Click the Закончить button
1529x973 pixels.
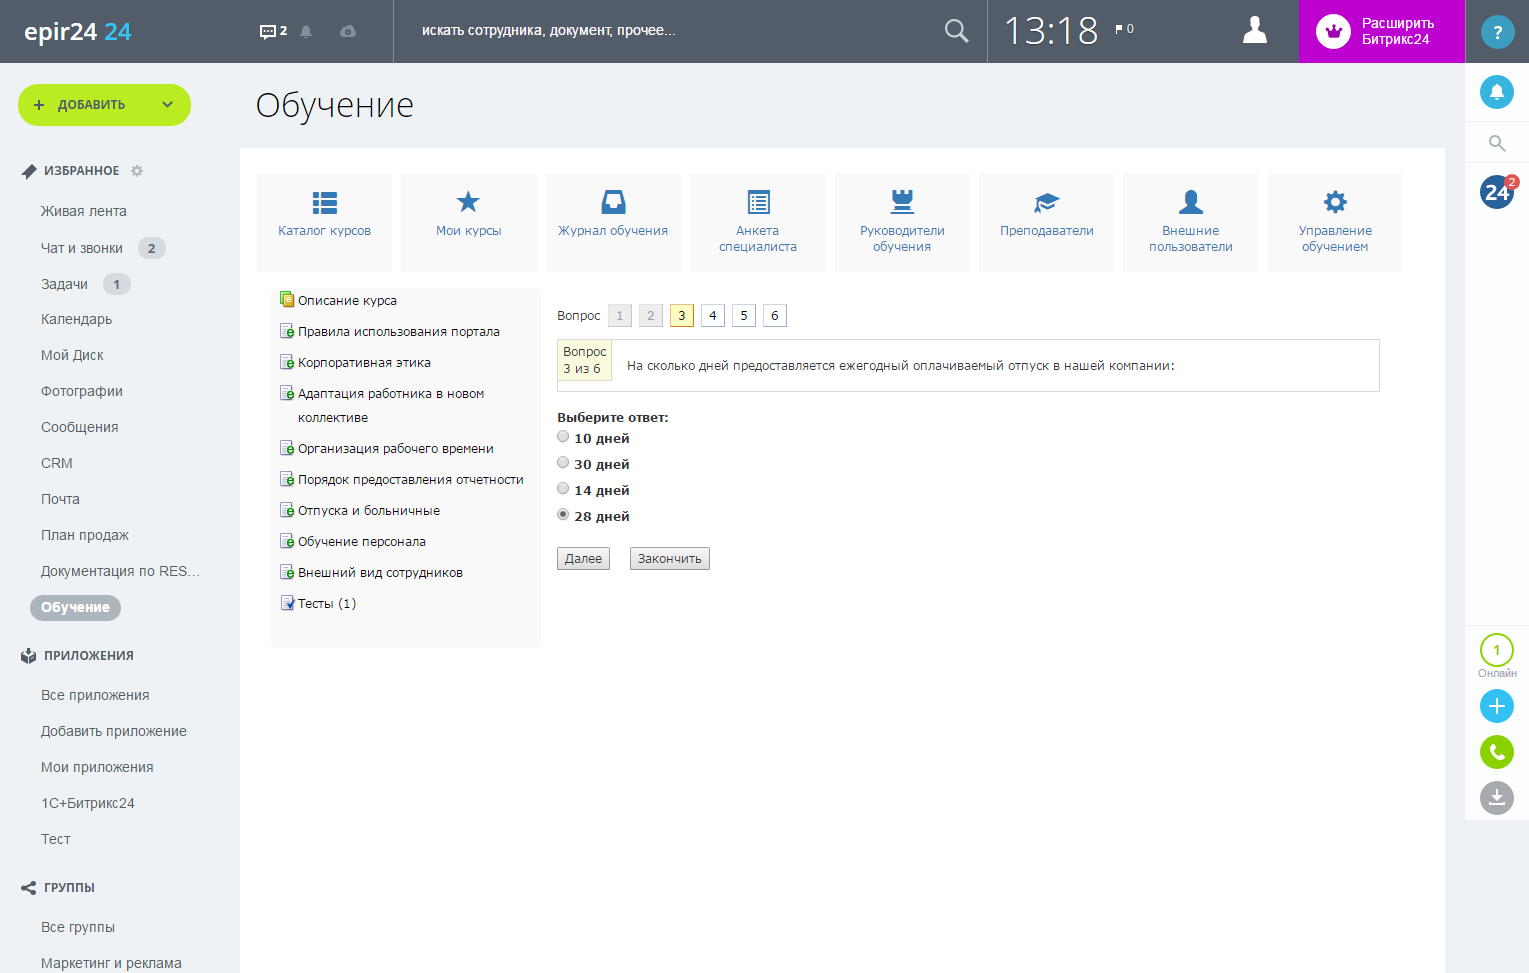[x=670, y=559]
